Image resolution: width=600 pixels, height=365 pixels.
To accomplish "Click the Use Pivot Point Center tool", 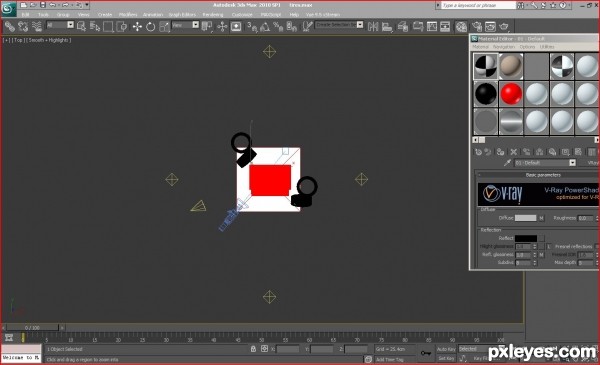I will point(207,26).
